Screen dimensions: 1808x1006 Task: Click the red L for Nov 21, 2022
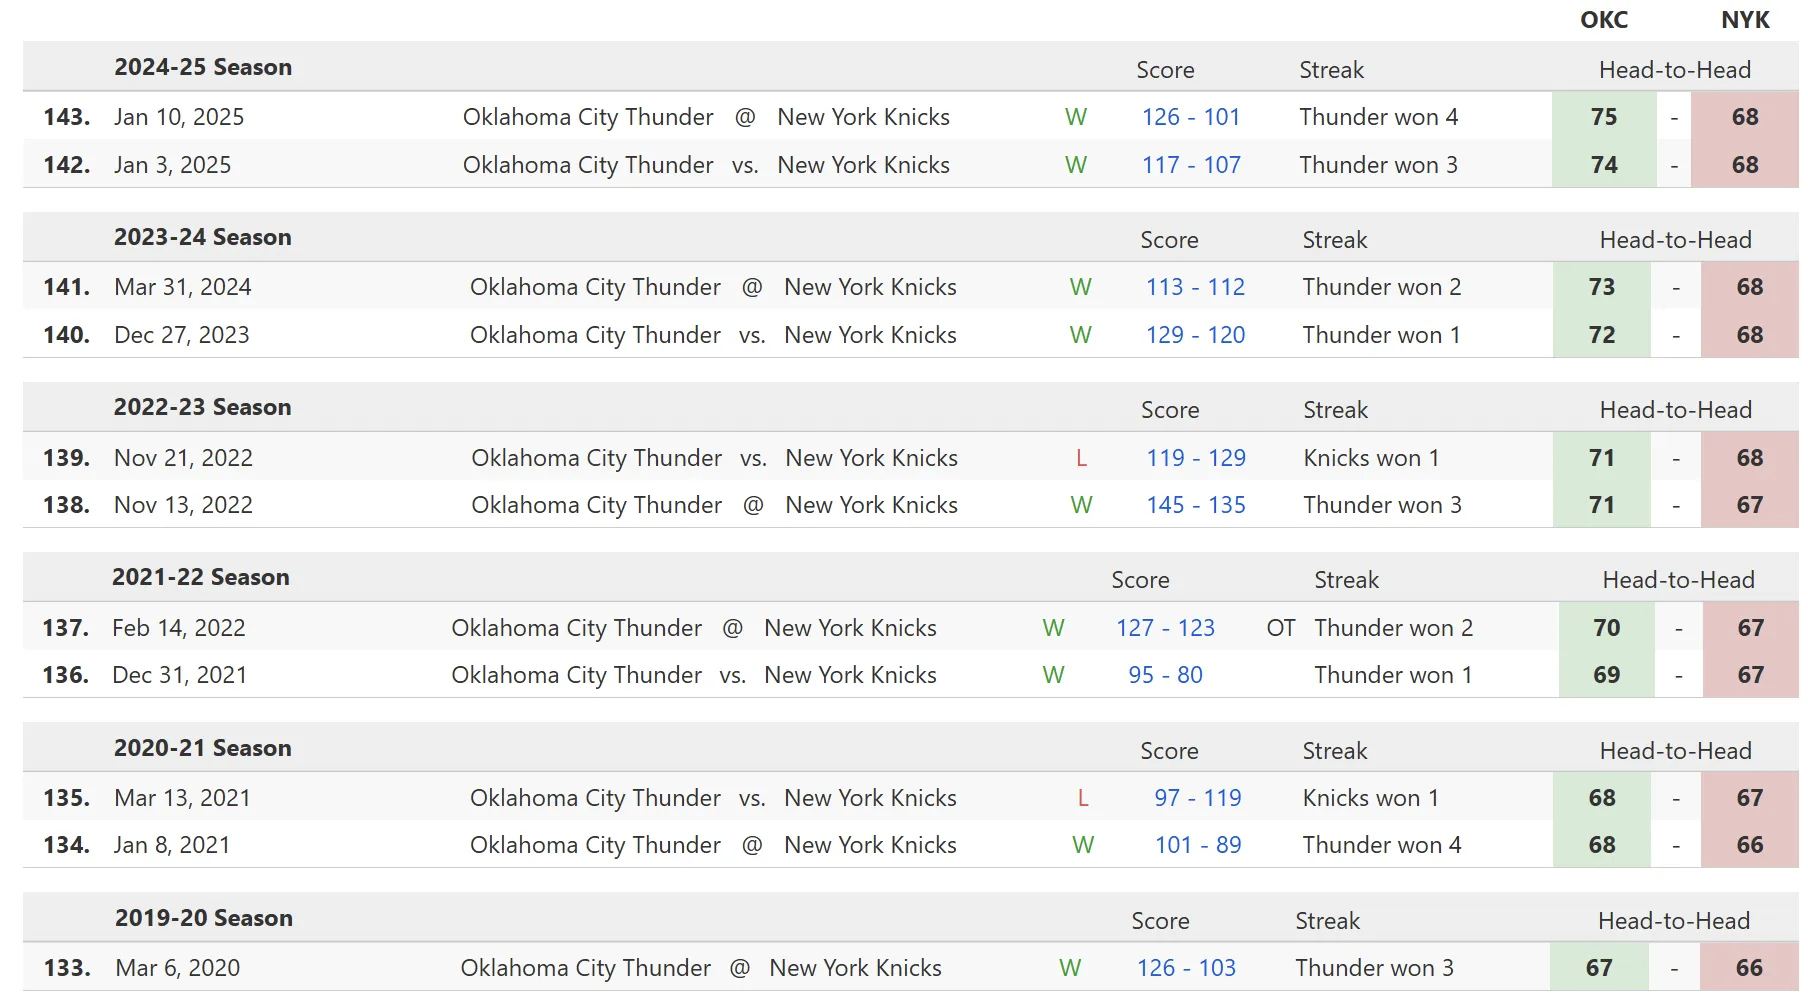tap(1081, 458)
